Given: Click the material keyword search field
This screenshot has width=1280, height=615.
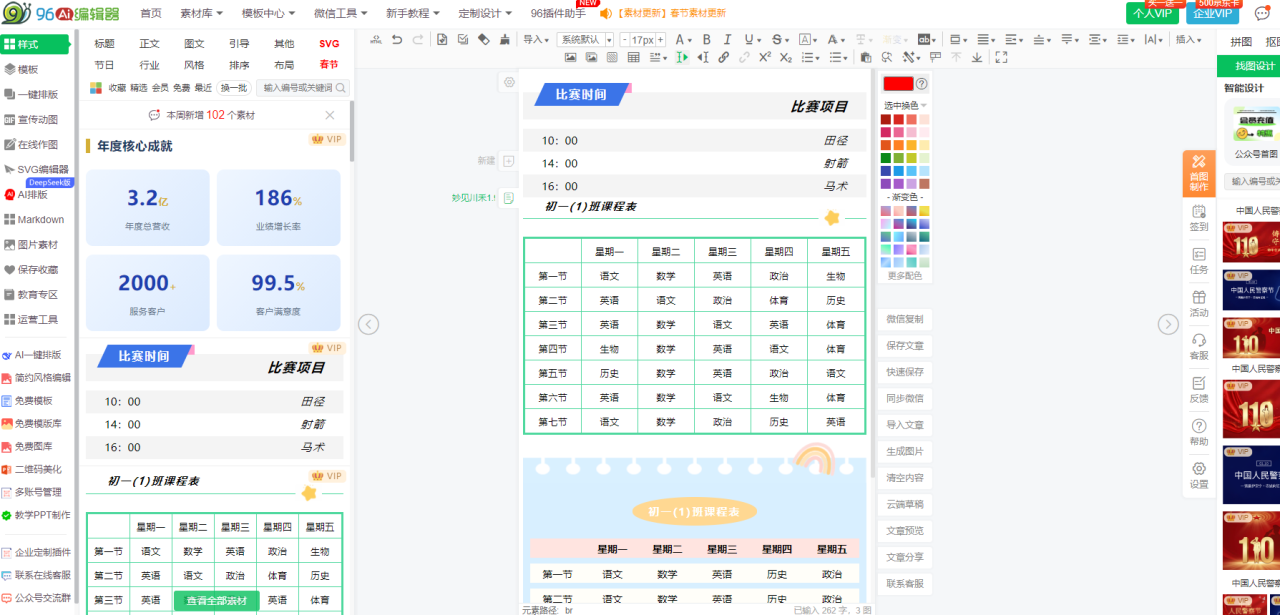Looking at the screenshot, I should point(297,88).
